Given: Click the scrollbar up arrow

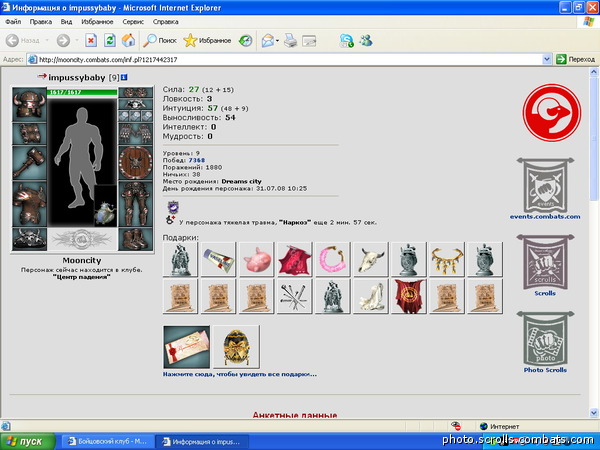Looking at the screenshot, I should (593, 72).
